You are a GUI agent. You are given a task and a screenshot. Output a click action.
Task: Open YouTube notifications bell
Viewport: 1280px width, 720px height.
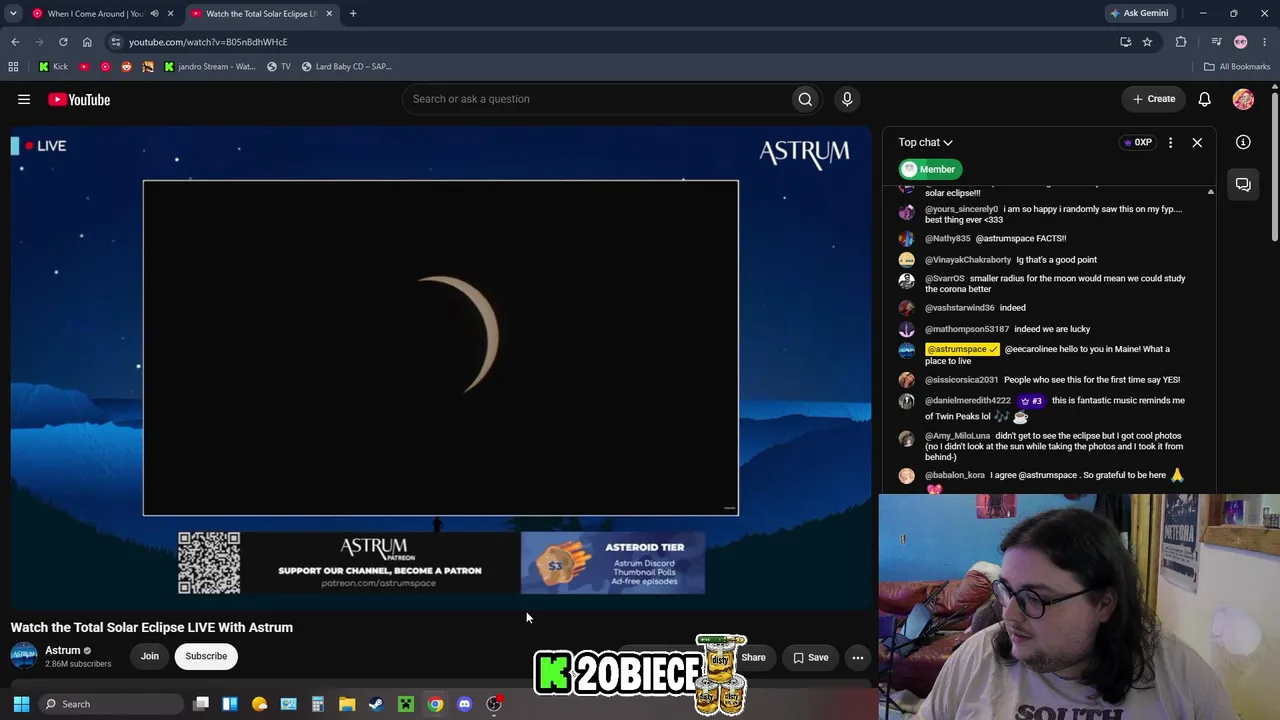pos(1205,99)
